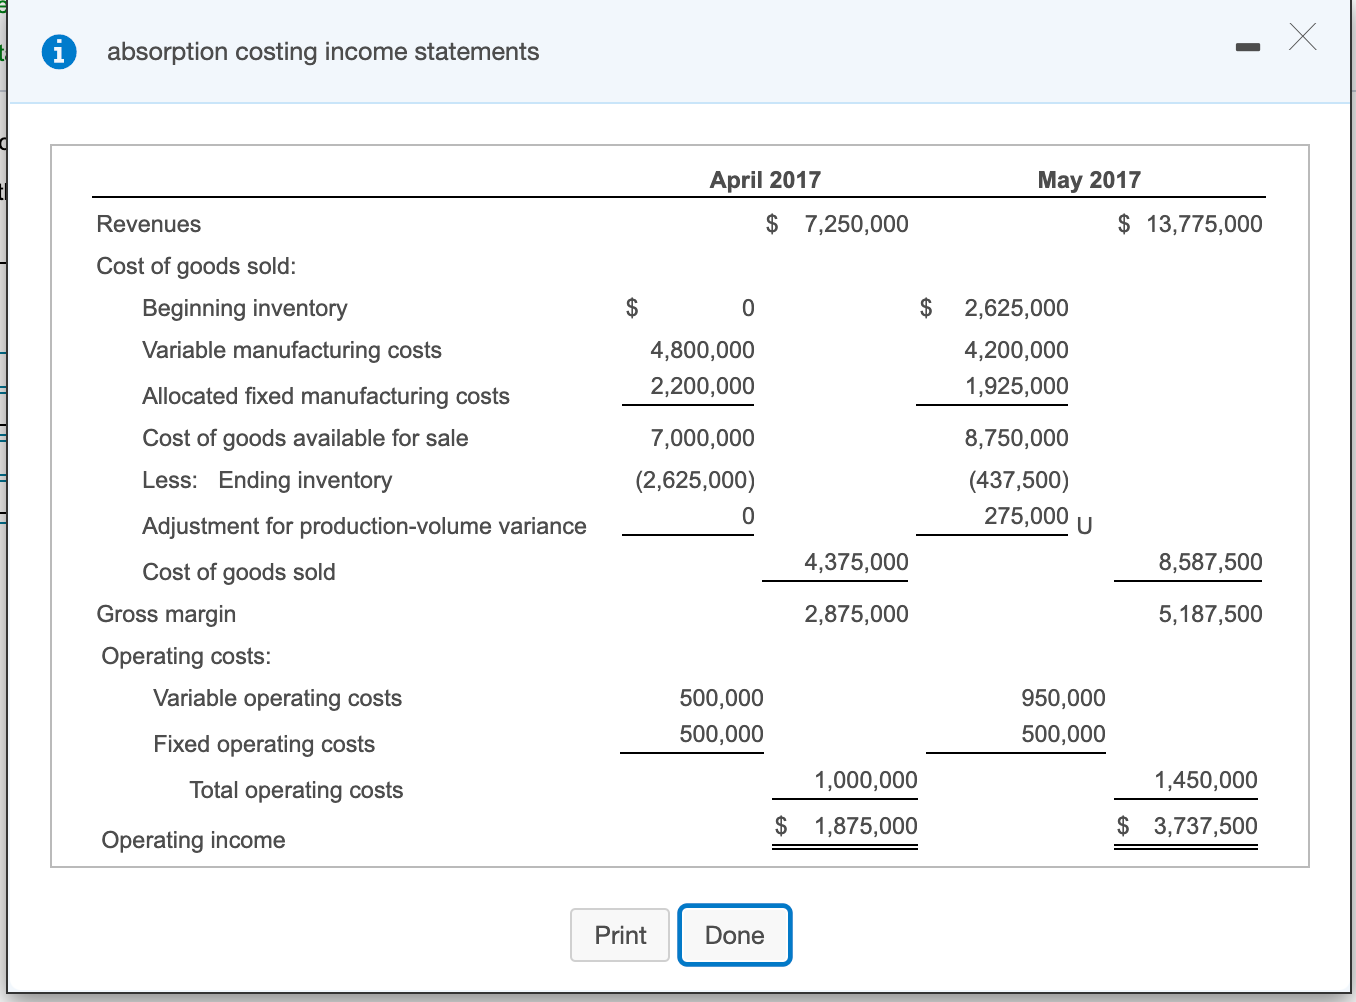Select the absorption costing income statements title
Viewport: 1356px width, 1002px height.
(x=323, y=51)
